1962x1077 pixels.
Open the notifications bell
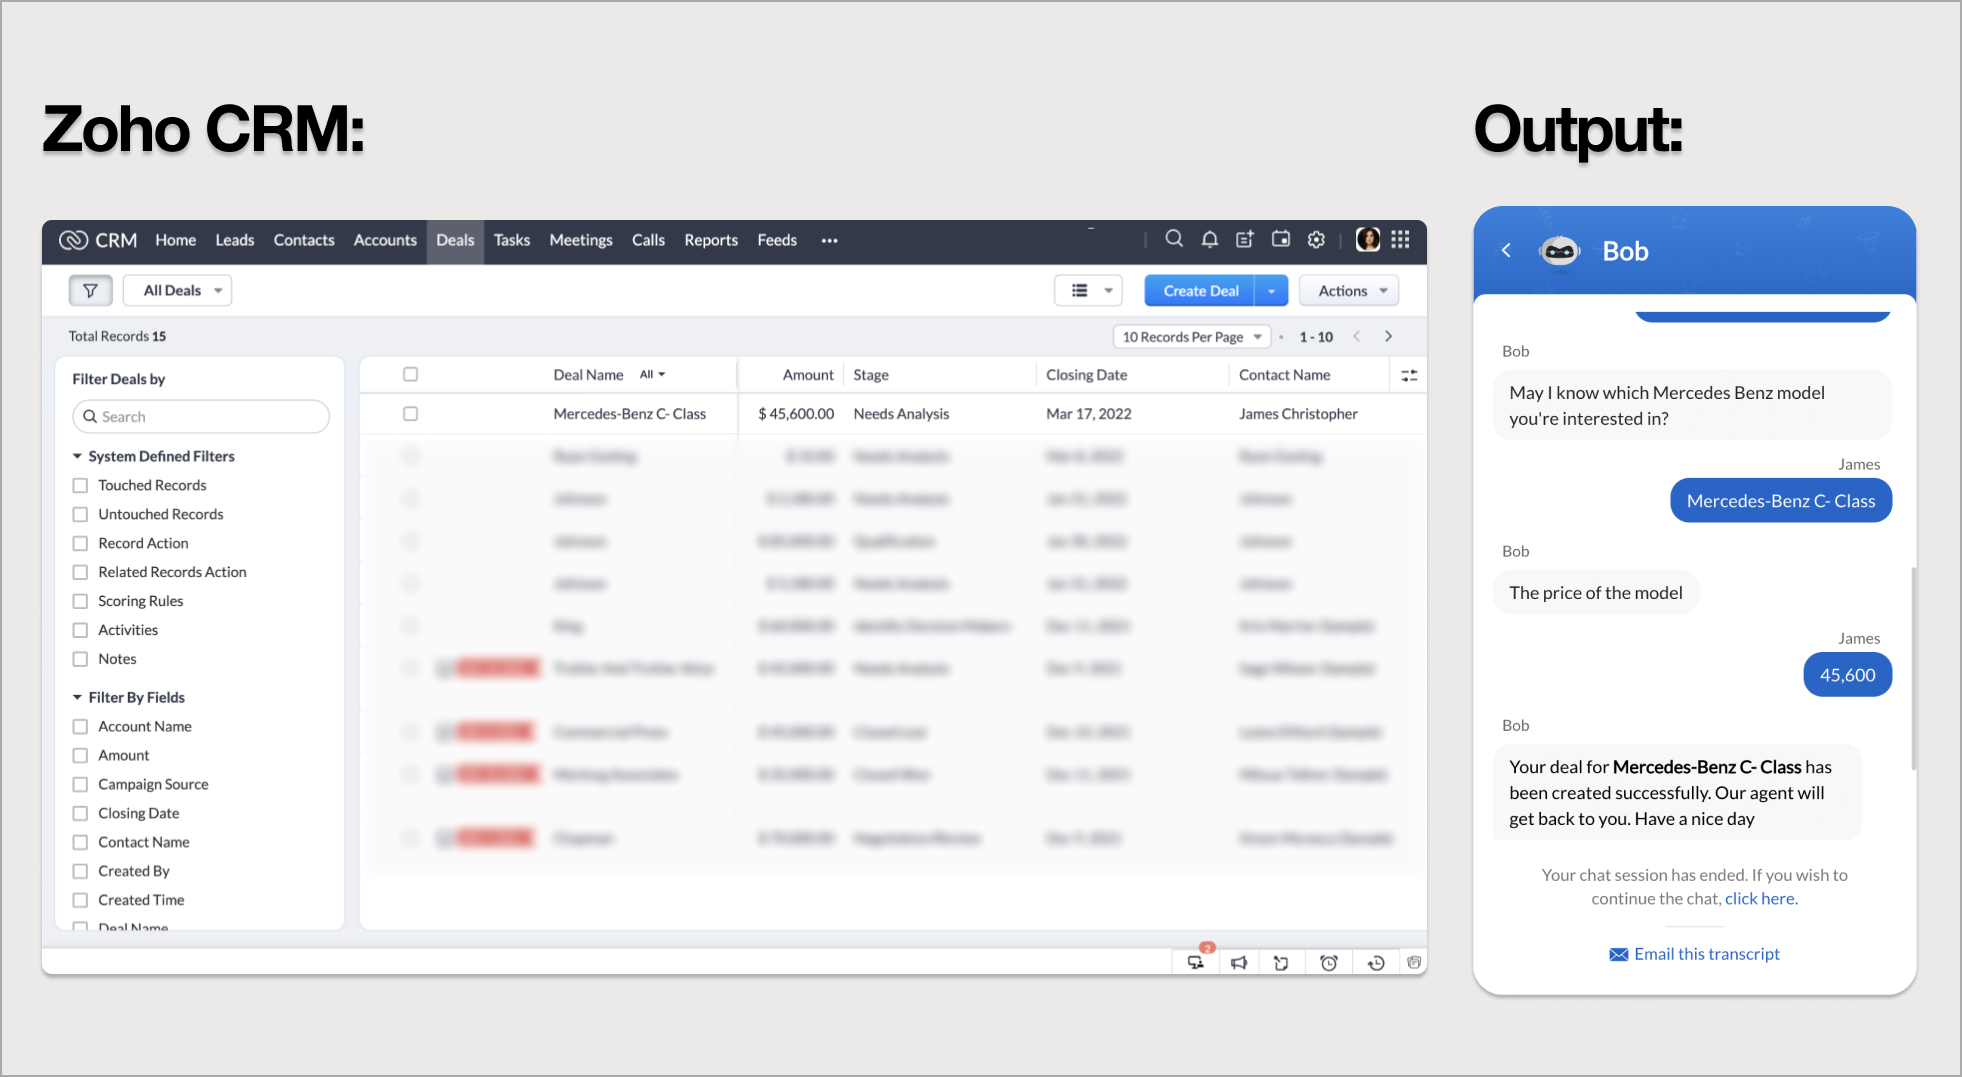[1210, 239]
